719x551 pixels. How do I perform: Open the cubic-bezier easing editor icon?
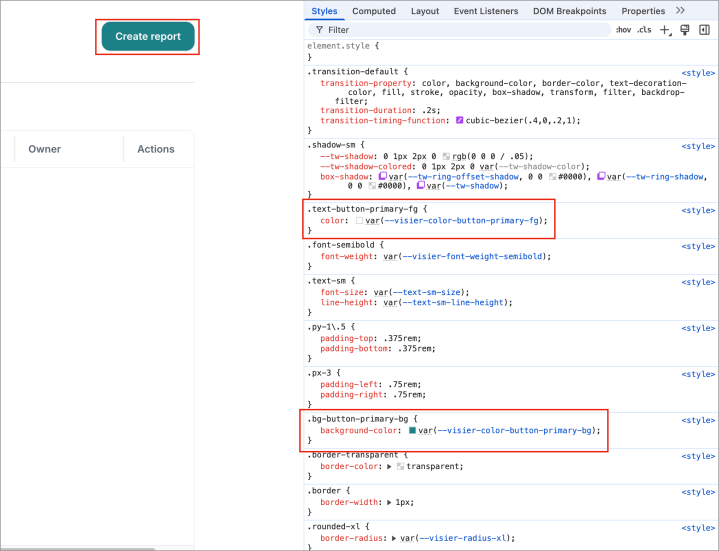[460, 120]
